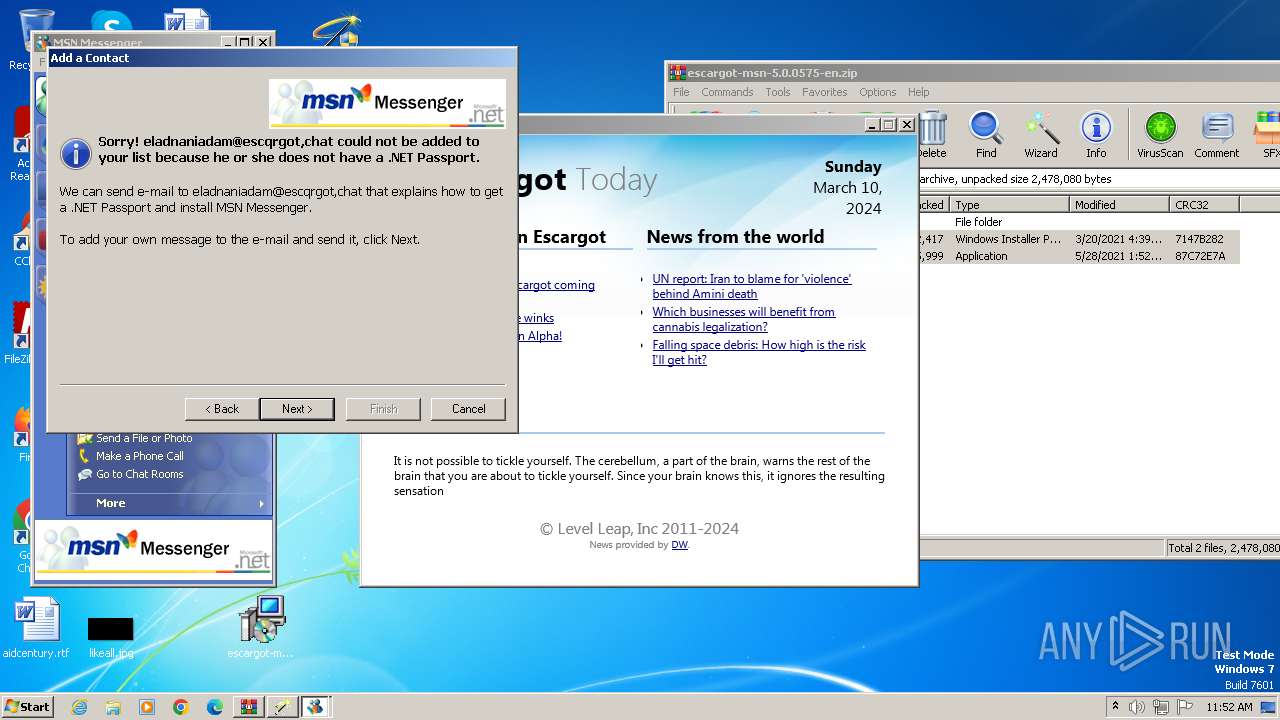Run VirusScan from WinRAR toolbar
The image size is (1280, 720).
(x=1160, y=135)
